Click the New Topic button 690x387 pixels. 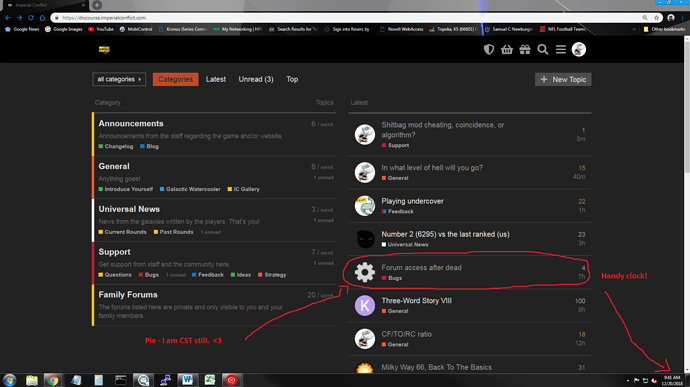(x=563, y=79)
